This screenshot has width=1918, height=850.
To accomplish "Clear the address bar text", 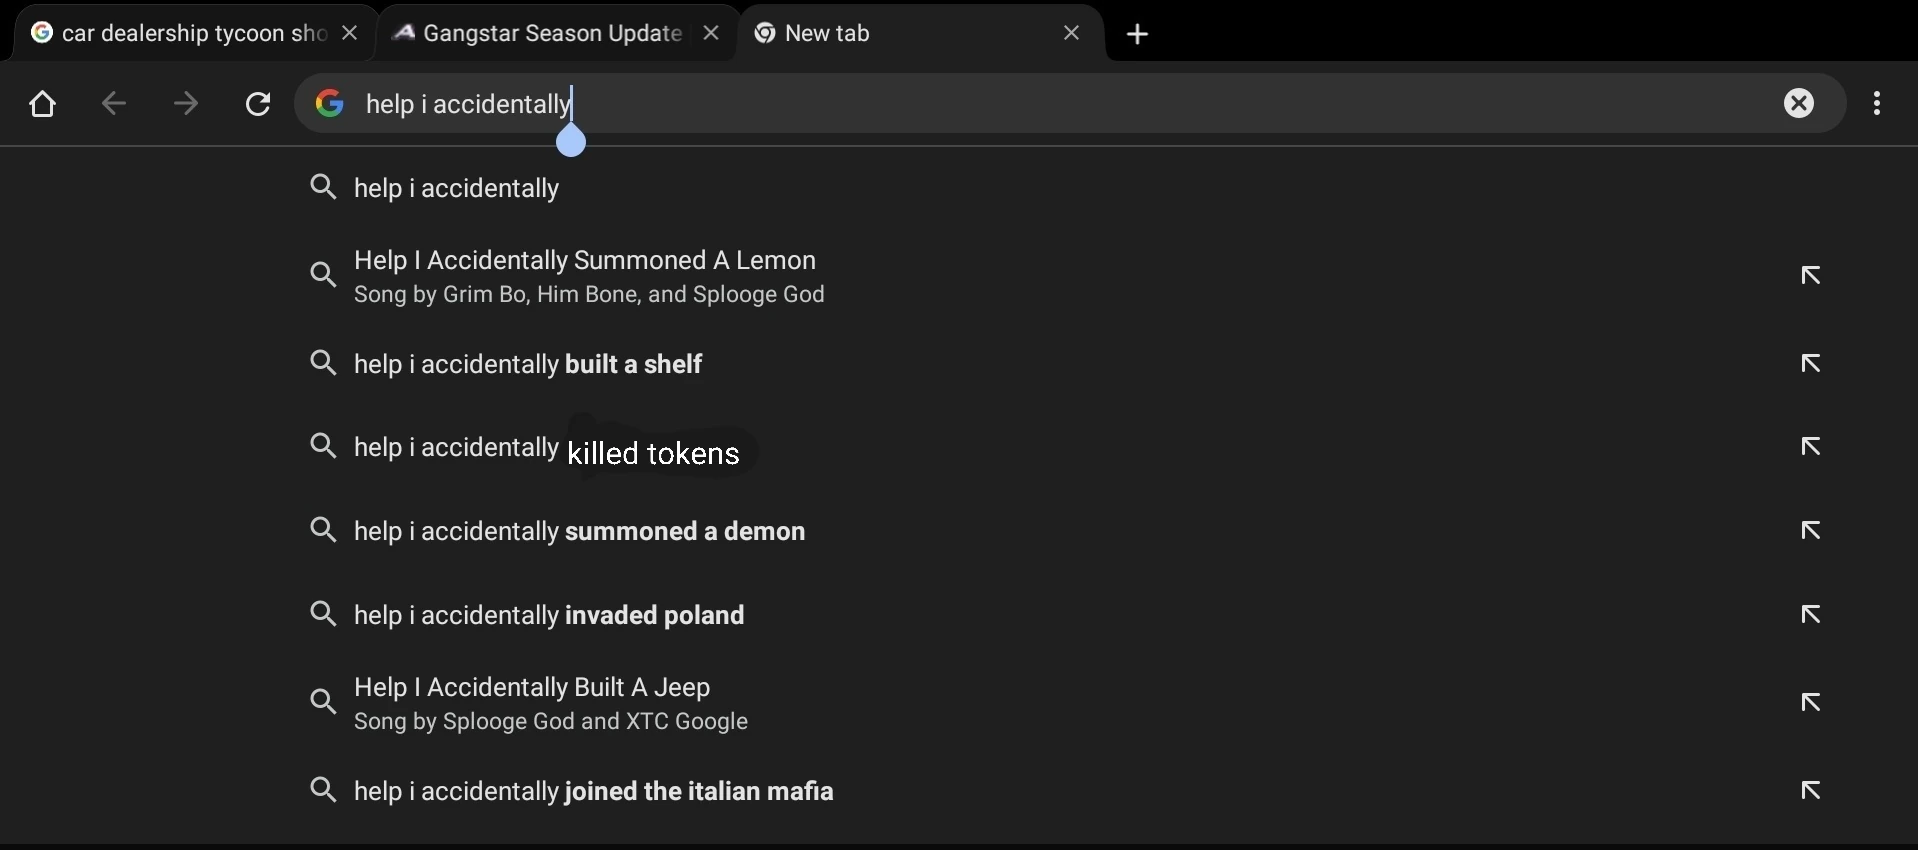I will pyautogui.click(x=1800, y=104).
